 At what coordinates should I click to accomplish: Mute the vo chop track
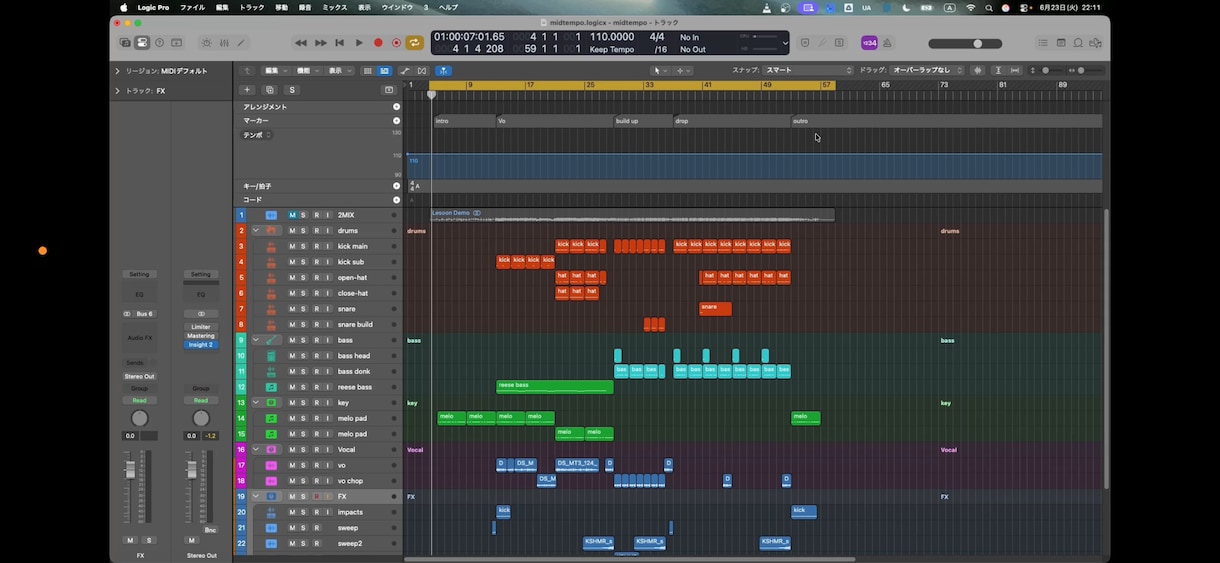pos(292,481)
